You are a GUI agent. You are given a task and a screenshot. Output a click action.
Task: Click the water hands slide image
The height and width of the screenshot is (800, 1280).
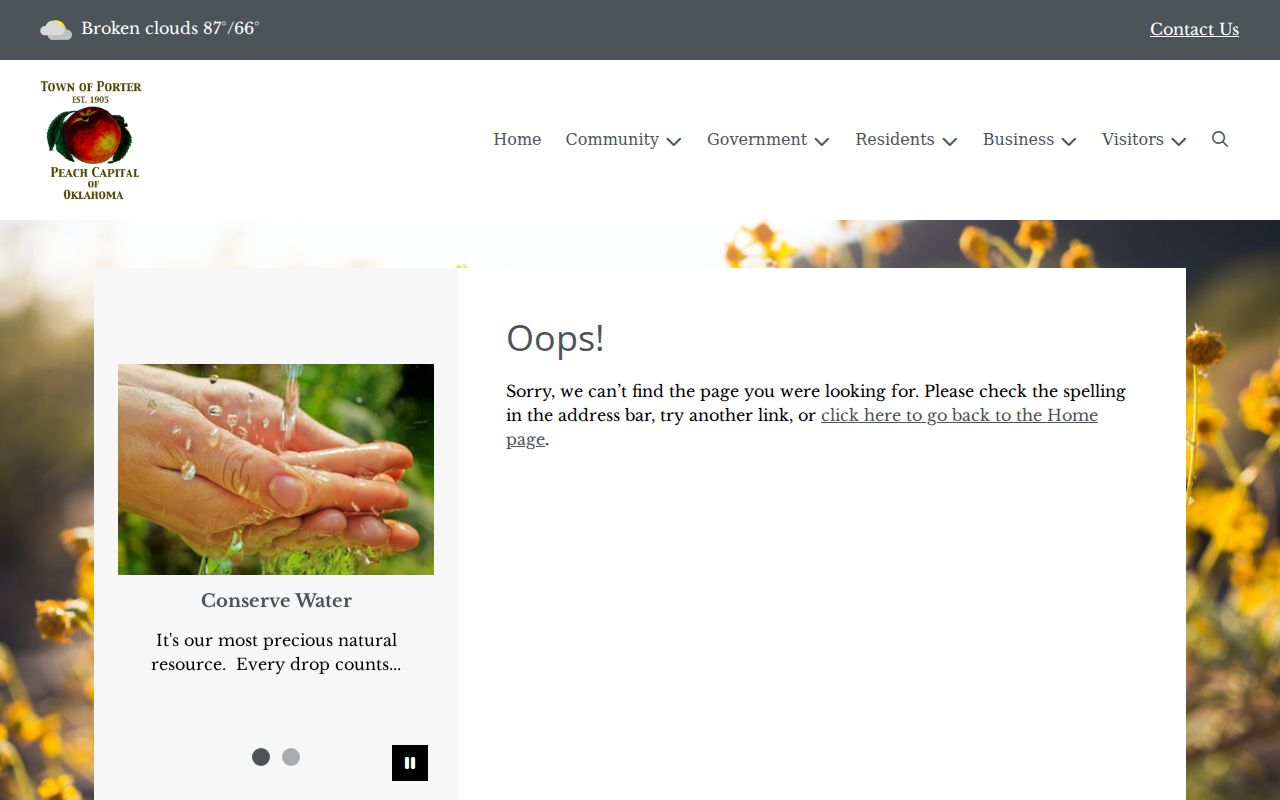coord(276,469)
